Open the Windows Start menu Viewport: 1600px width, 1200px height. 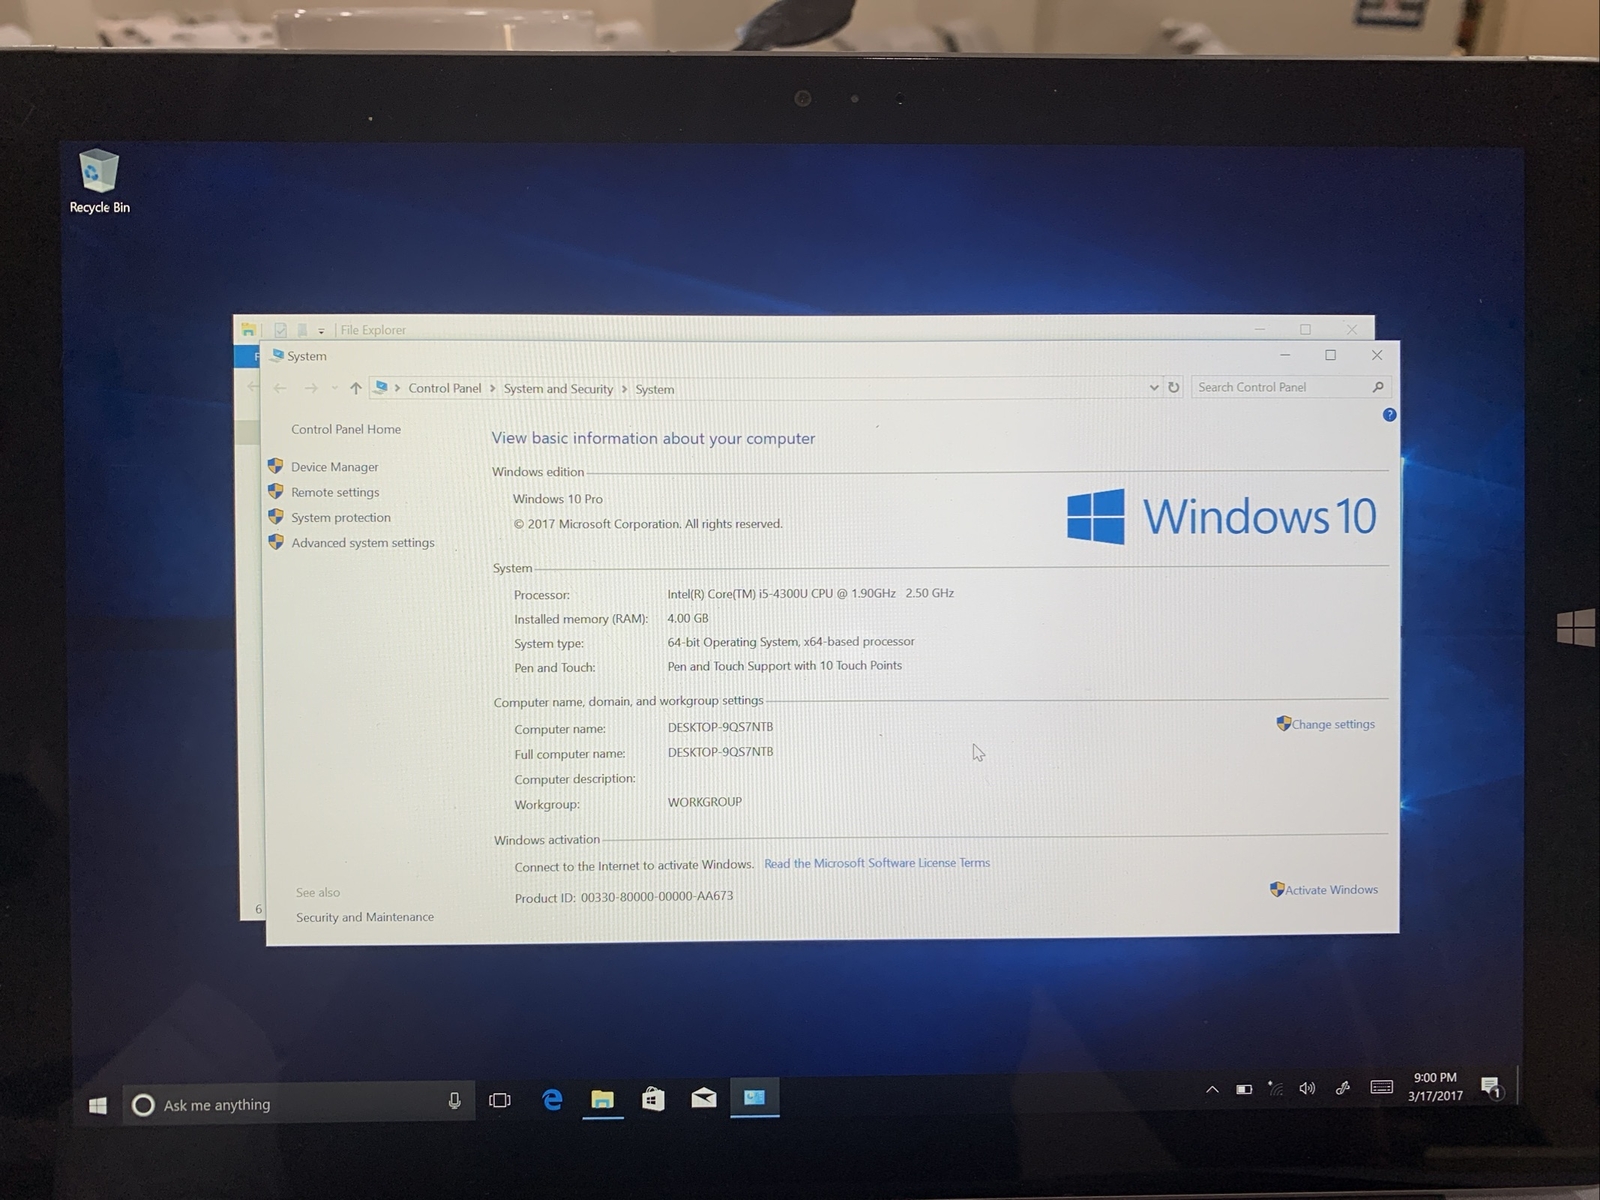[97, 1105]
